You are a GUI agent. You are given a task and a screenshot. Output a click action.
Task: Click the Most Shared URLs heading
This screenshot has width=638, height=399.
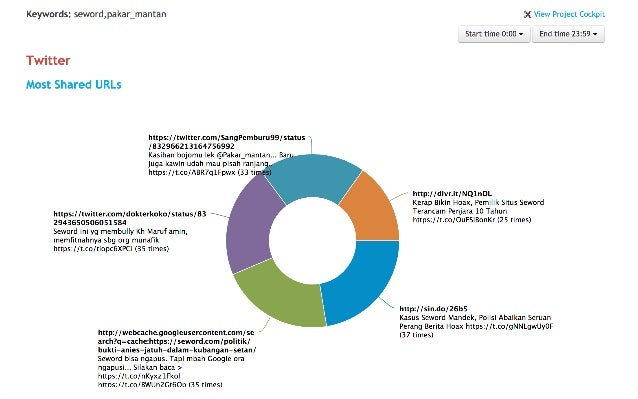tap(74, 85)
